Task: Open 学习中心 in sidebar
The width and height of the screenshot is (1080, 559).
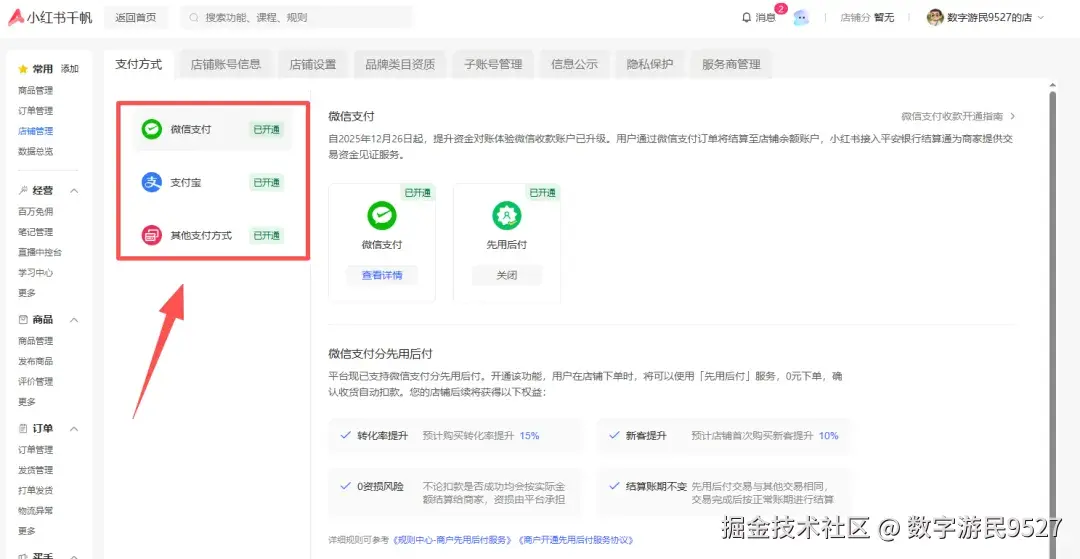Action: (35, 273)
